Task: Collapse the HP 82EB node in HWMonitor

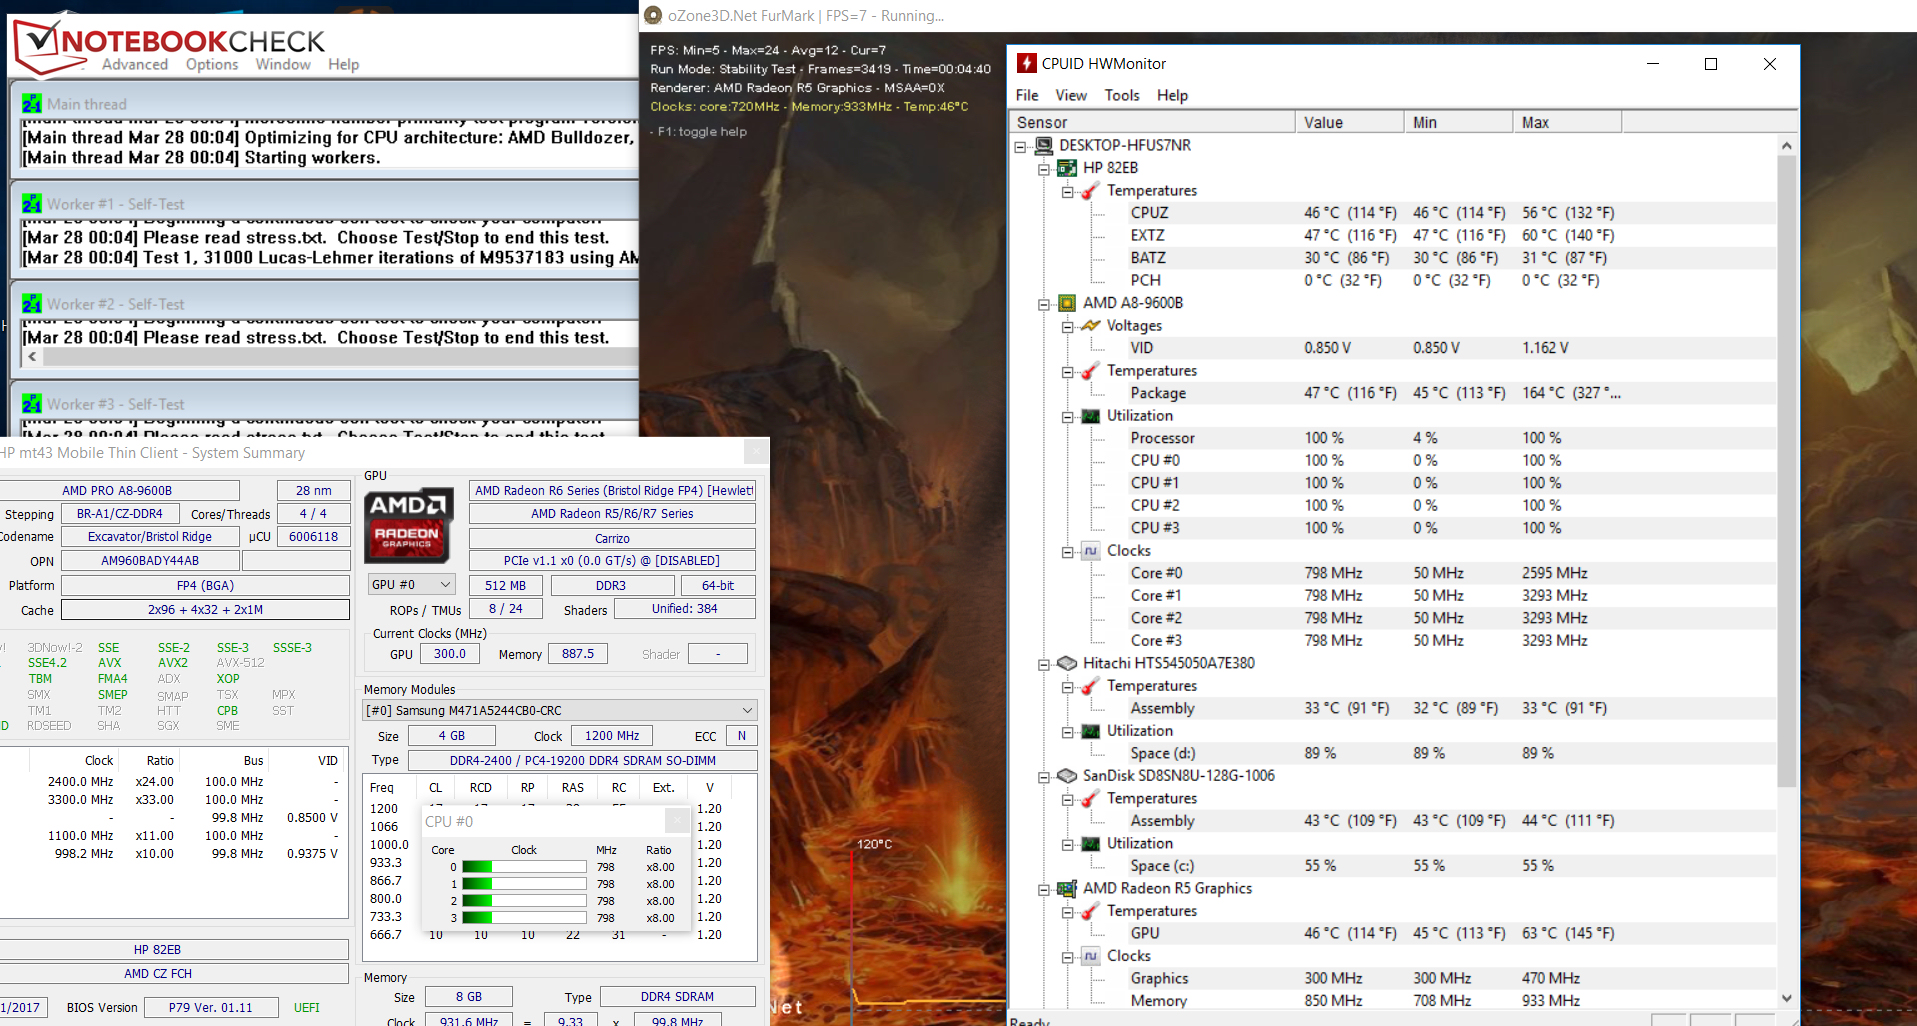Action: point(1044,169)
